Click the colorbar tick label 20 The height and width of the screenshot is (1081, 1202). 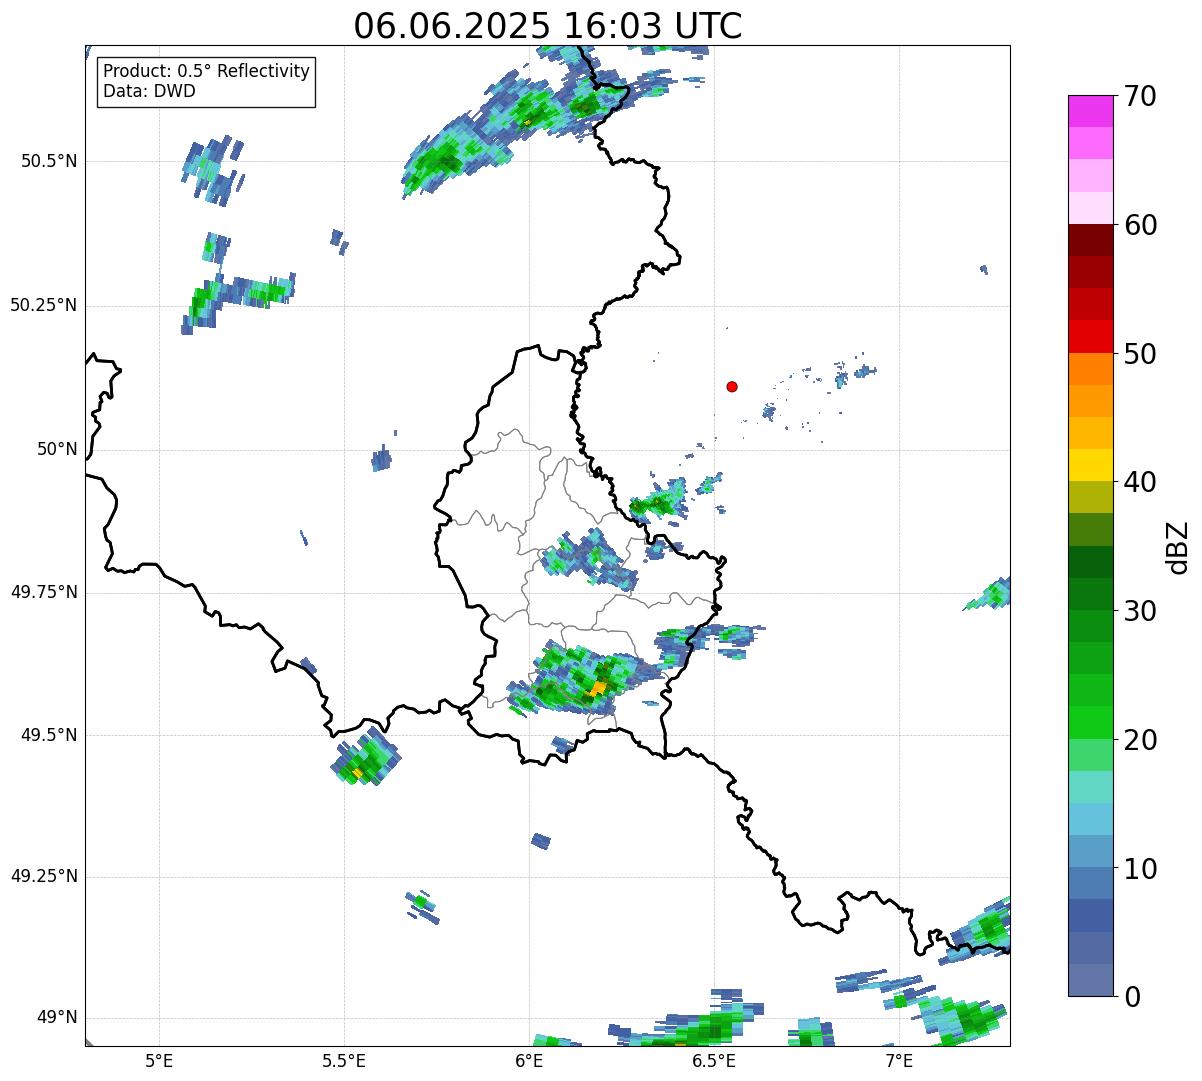point(1140,740)
